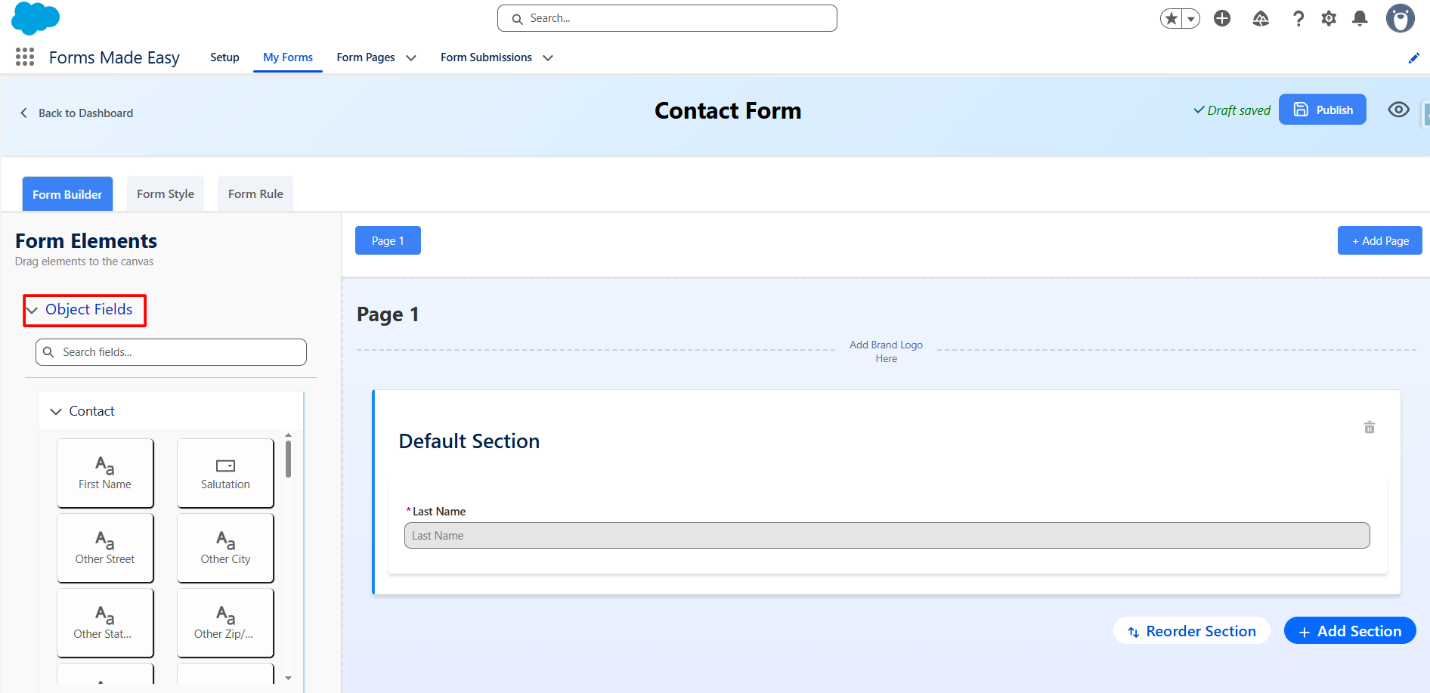Click the Search fields input box
This screenshot has height=693, width=1430.
click(x=171, y=352)
